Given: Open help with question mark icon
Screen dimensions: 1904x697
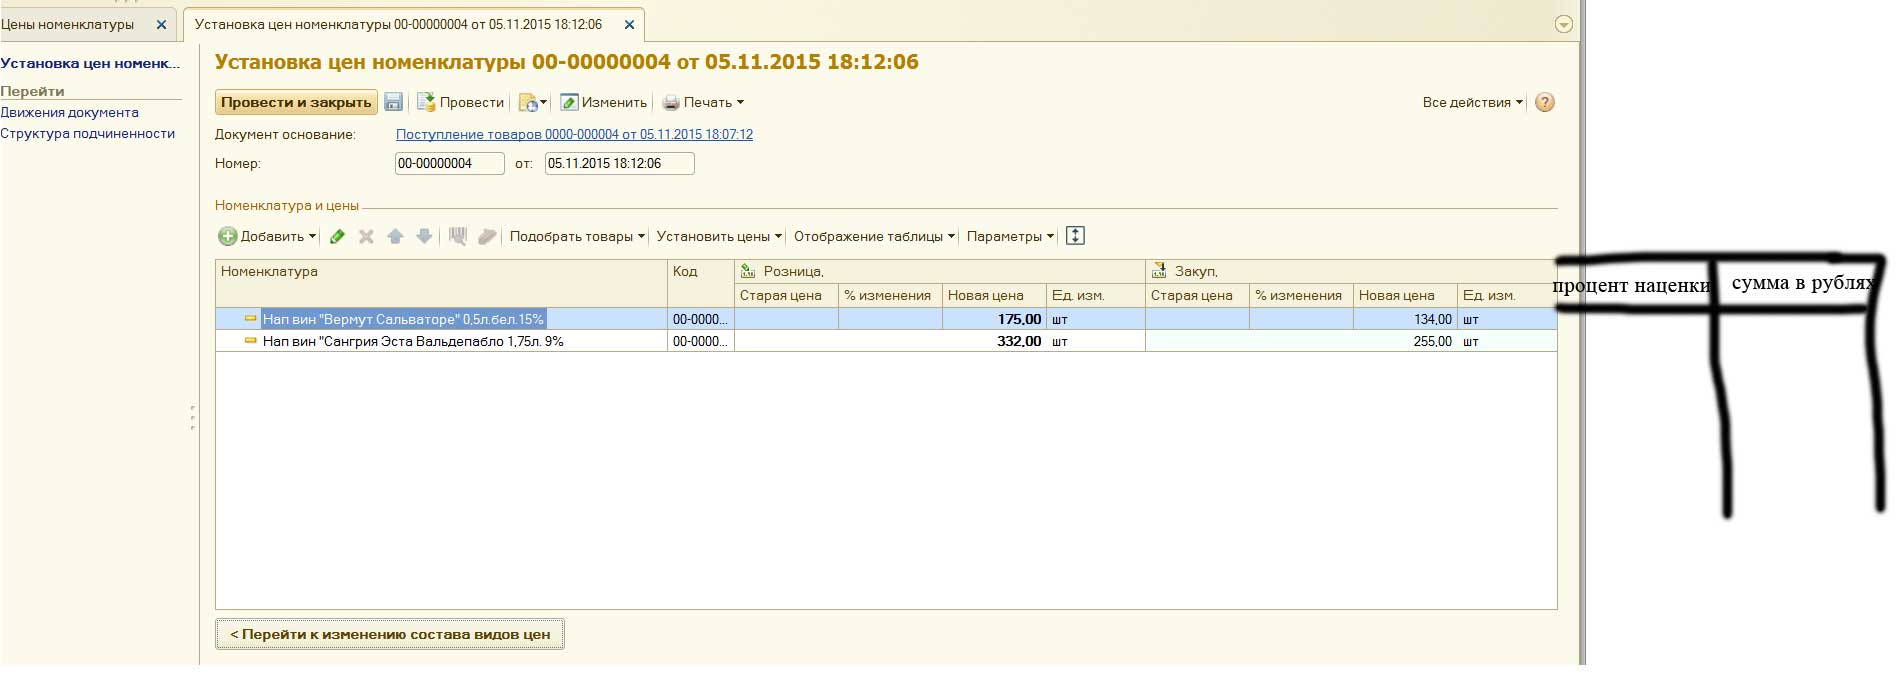Looking at the screenshot, I should point(1545,102).
